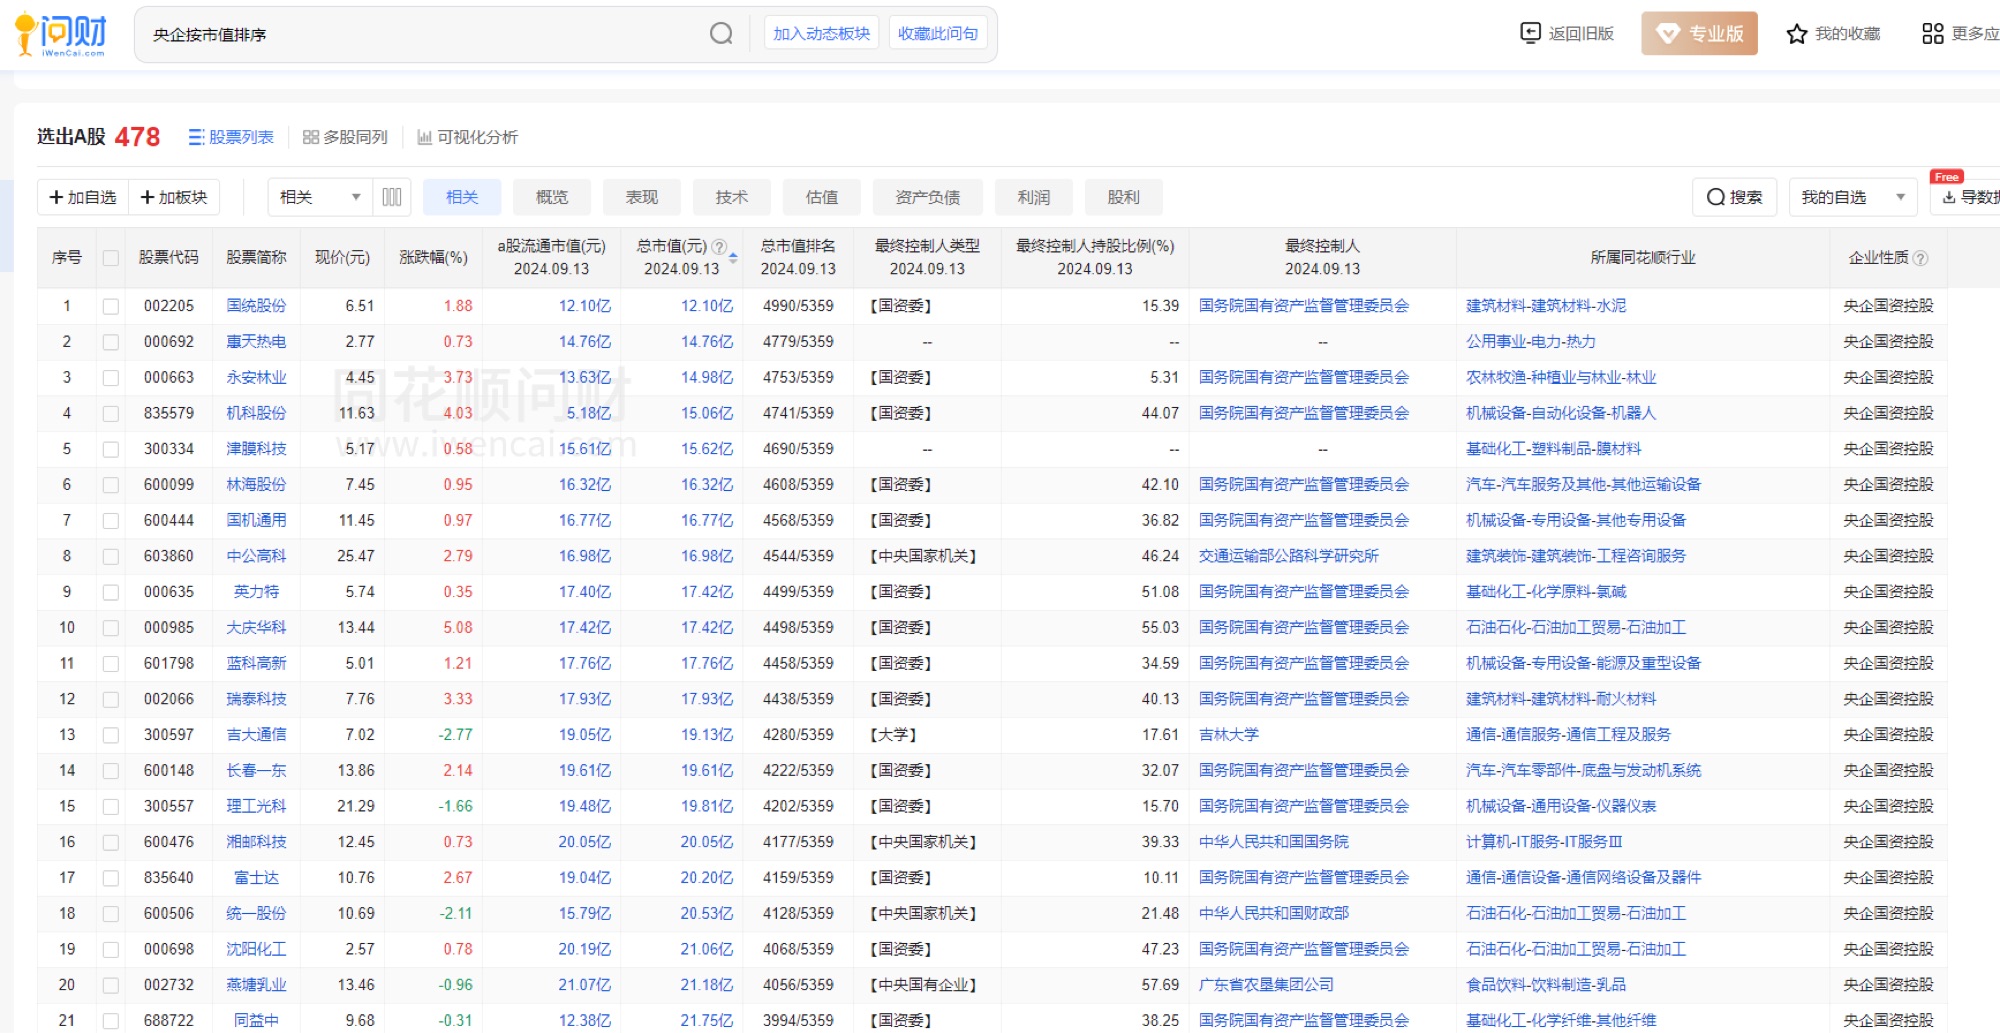Check the box for 津膜科技 row
Screen dimensions: 2000x1033
pyautogui.click(x=111, y=449)
